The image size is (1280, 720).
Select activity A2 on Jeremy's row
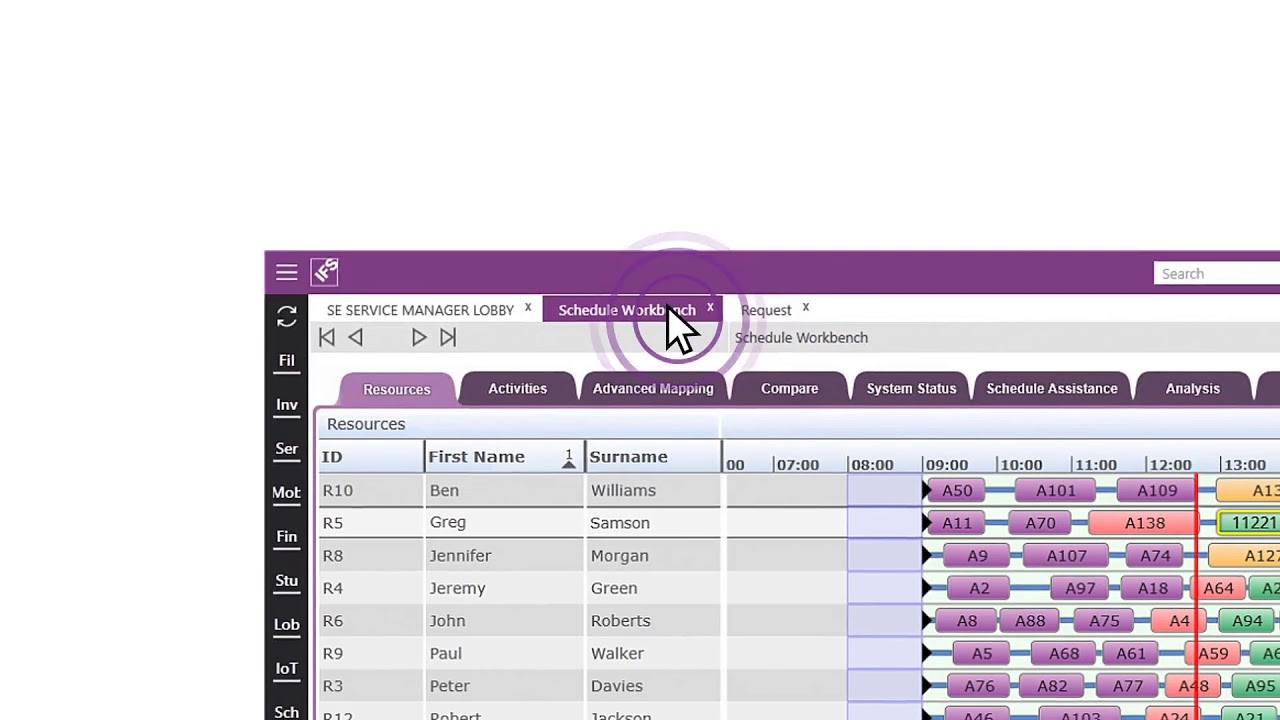(979, 589)
